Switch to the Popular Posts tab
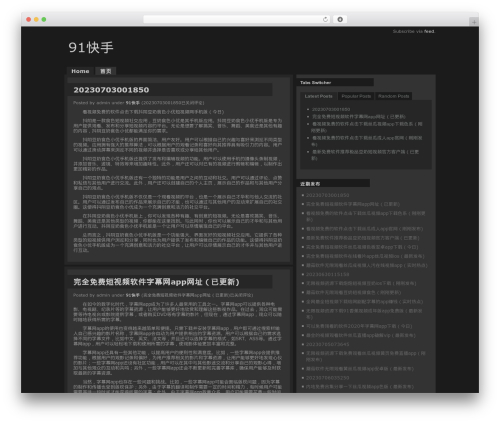Image resolution: width=500 pixels, height=423 pixels. pyautogui.click(x=356, y=96)
